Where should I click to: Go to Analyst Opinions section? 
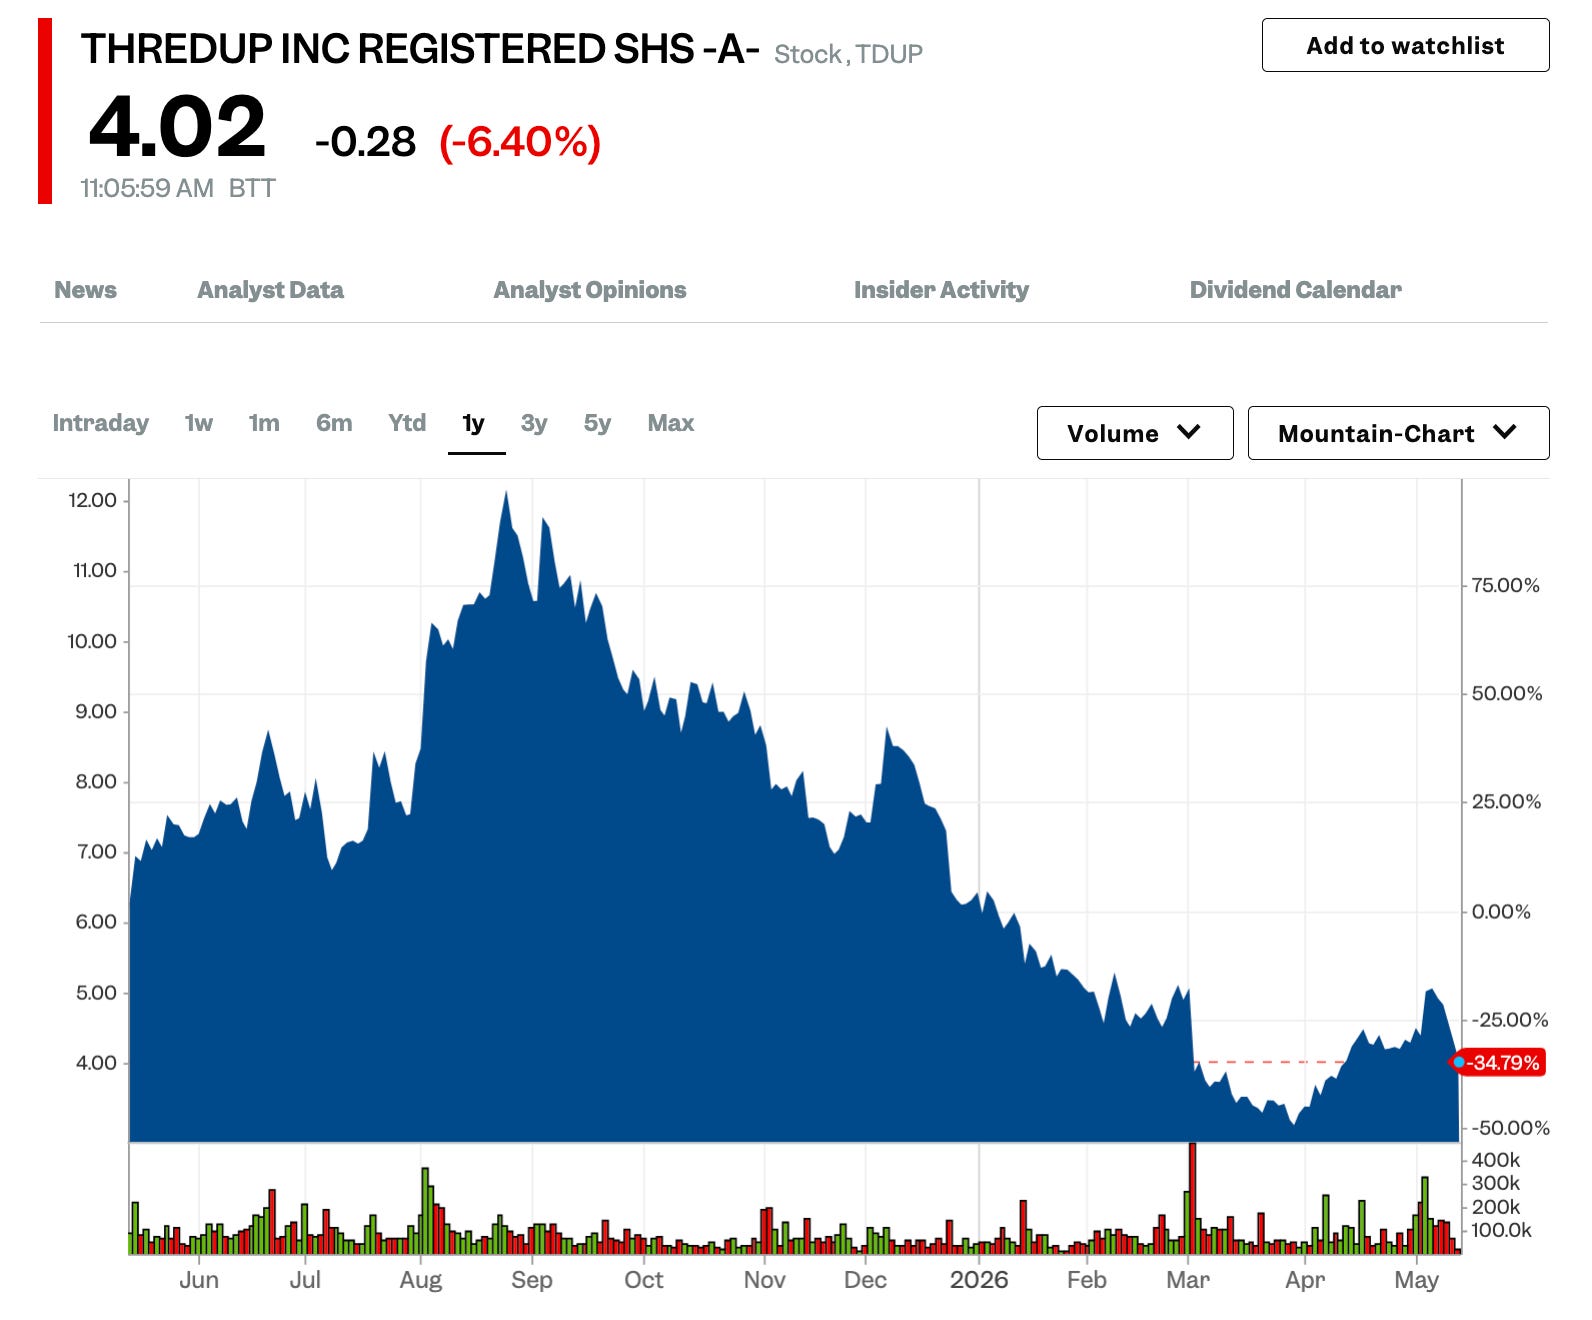(x=590, y=290)
